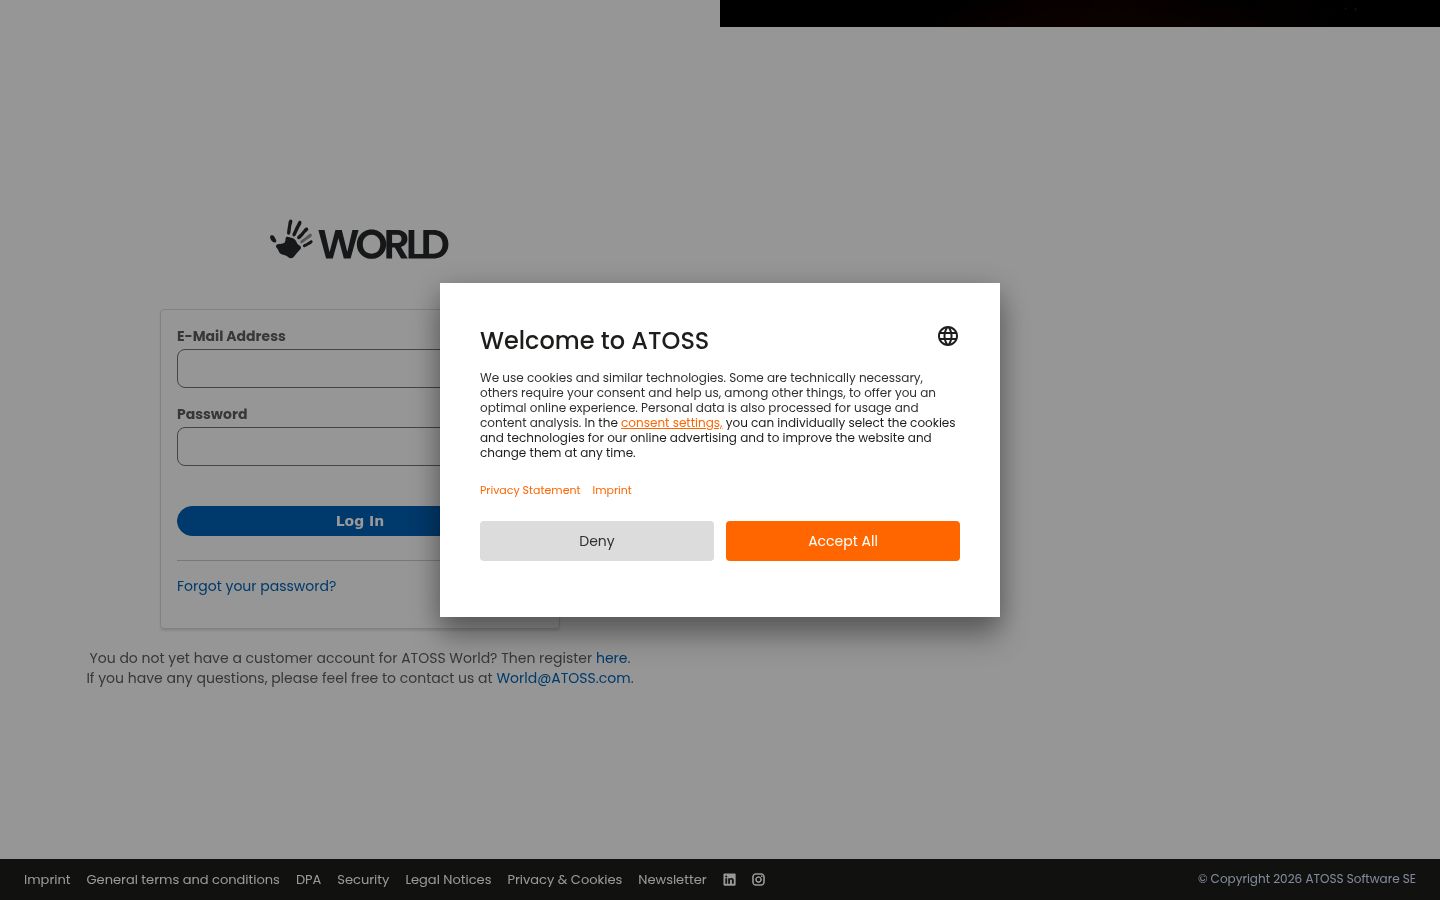1440x900 pixels.
Task: Open the Newsletter footer link
Action: tap(672, 880)
